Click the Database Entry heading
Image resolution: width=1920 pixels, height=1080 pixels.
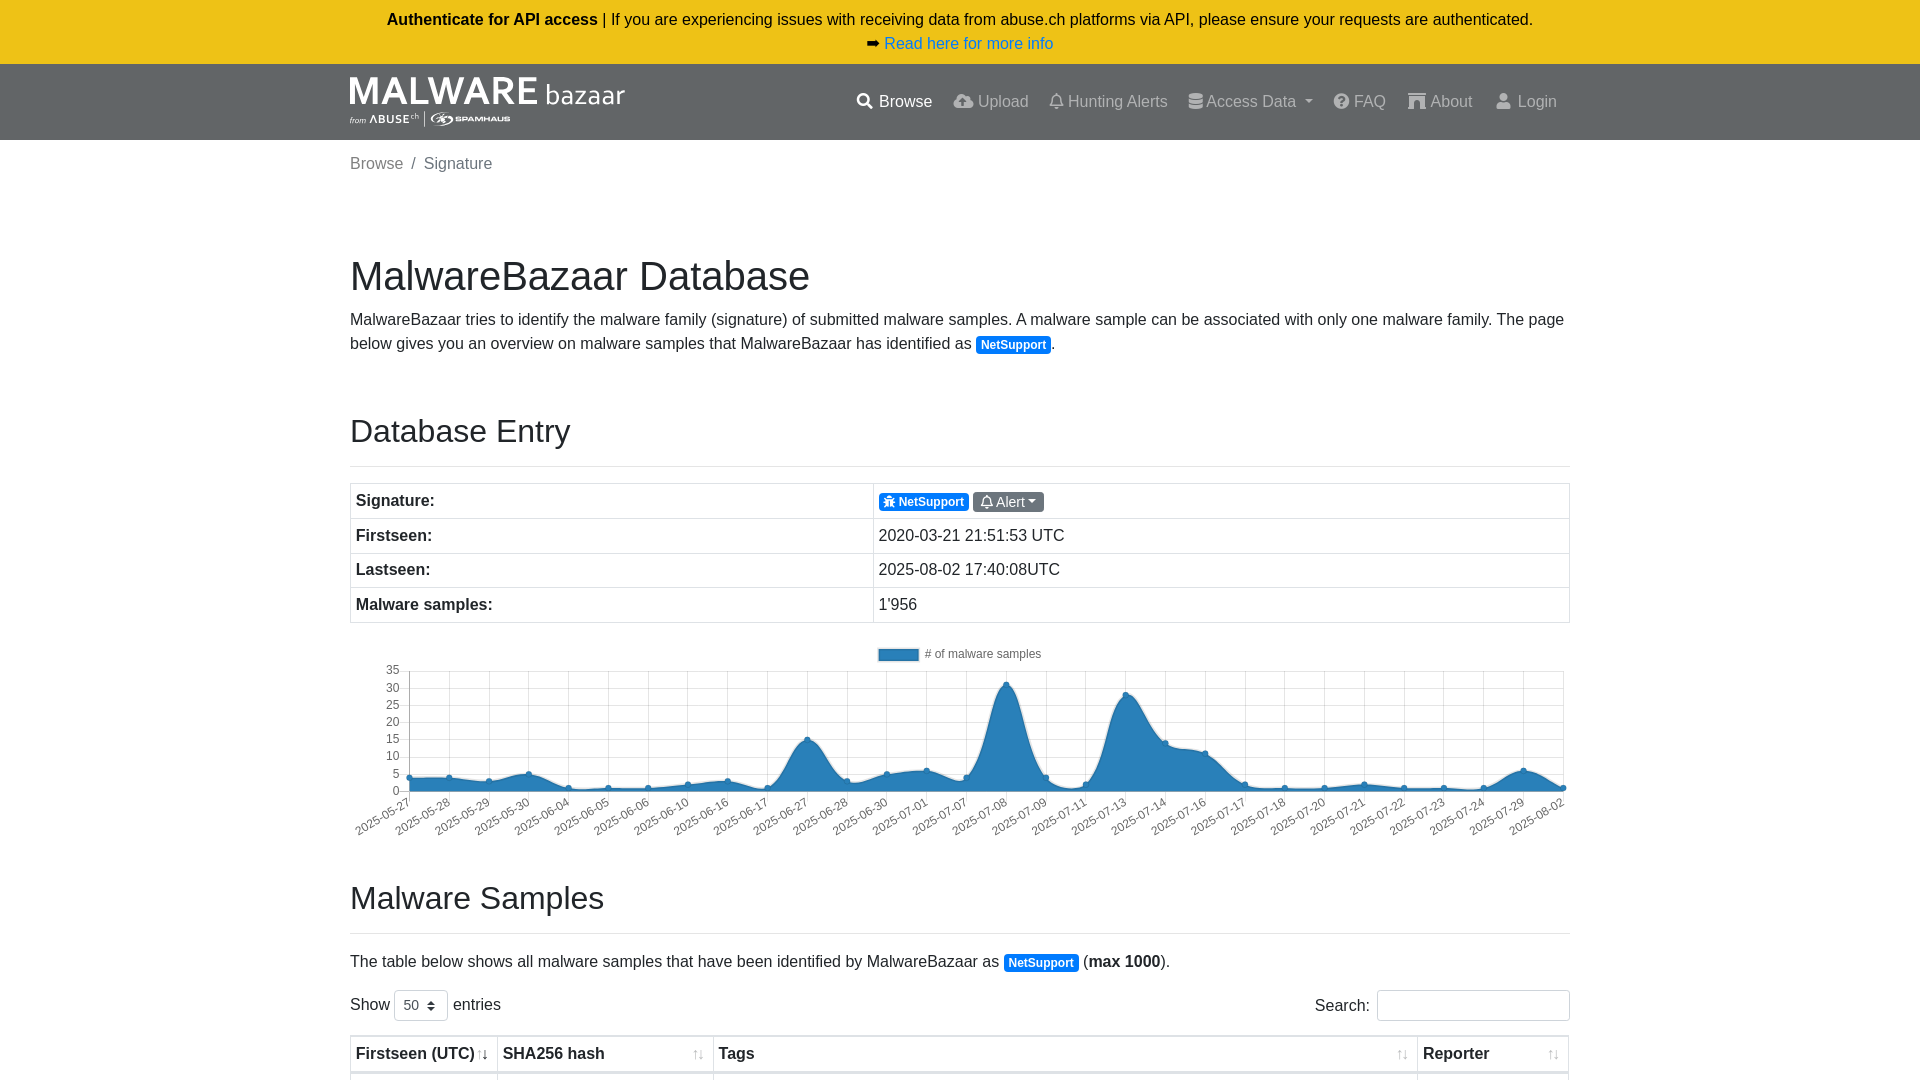460,431
